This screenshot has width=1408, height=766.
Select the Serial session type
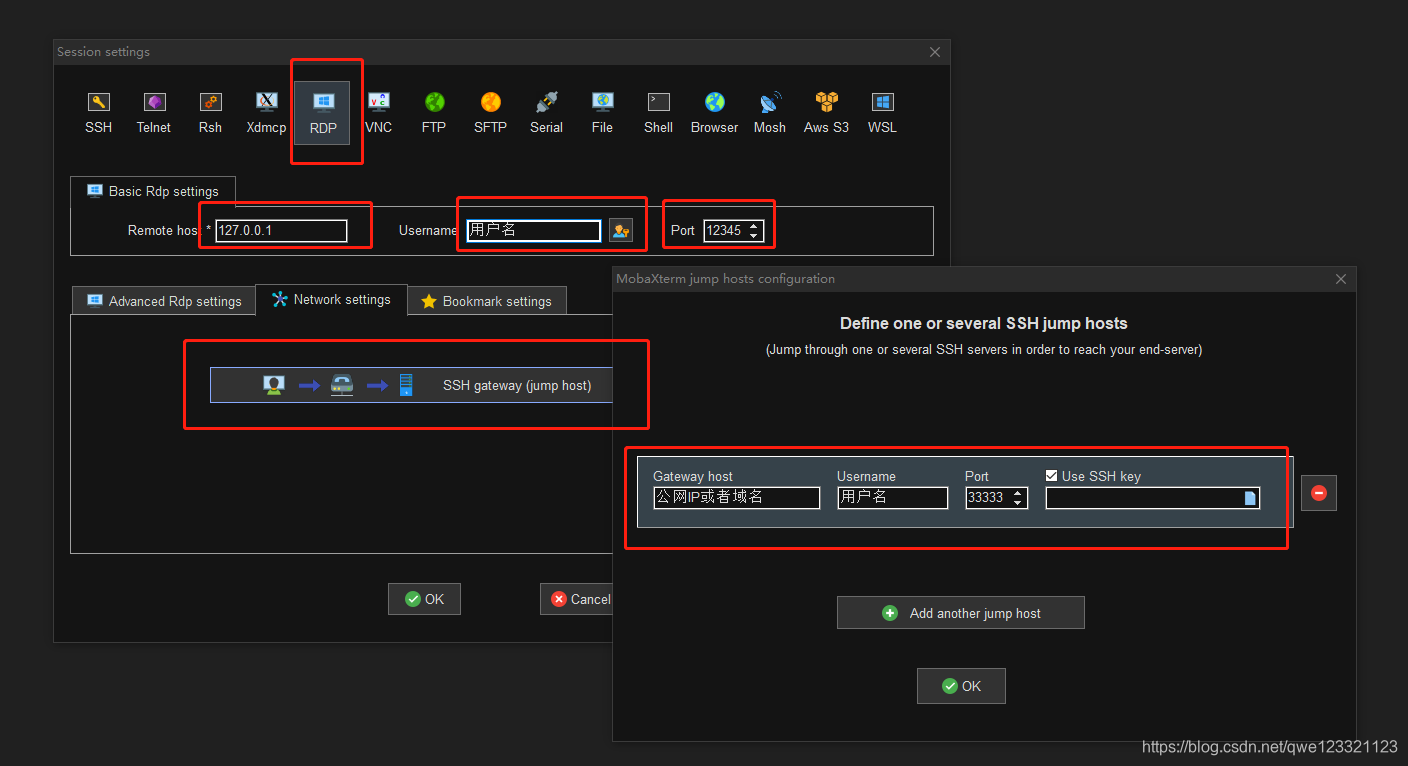coord(546,113)
